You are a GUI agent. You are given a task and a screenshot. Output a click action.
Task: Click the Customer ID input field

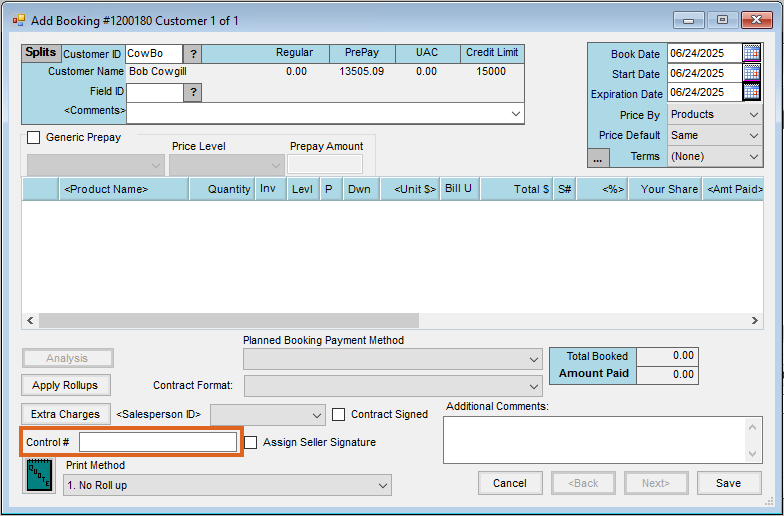click(x=154, y=54)
